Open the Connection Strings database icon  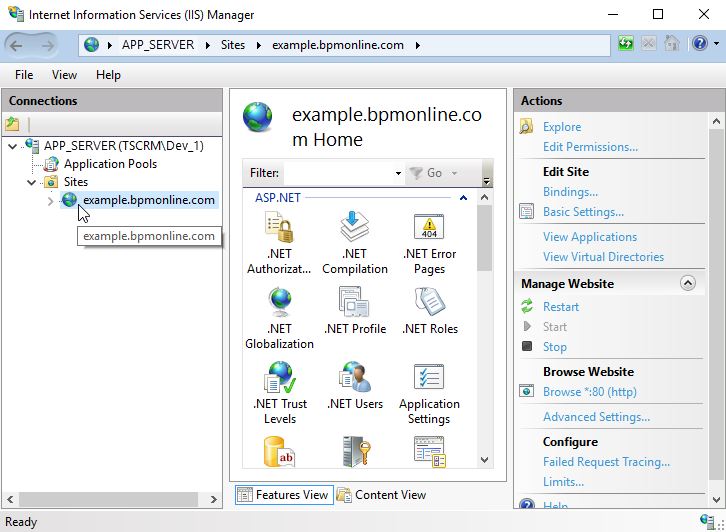pyautogui.click(x=279, y=451)
